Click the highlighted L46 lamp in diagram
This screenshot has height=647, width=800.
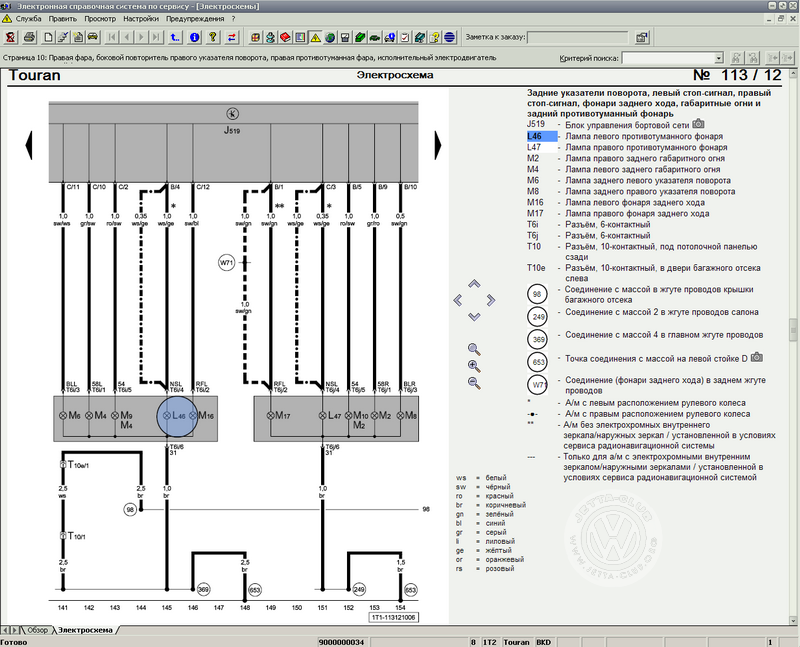[x=177, y=416]
